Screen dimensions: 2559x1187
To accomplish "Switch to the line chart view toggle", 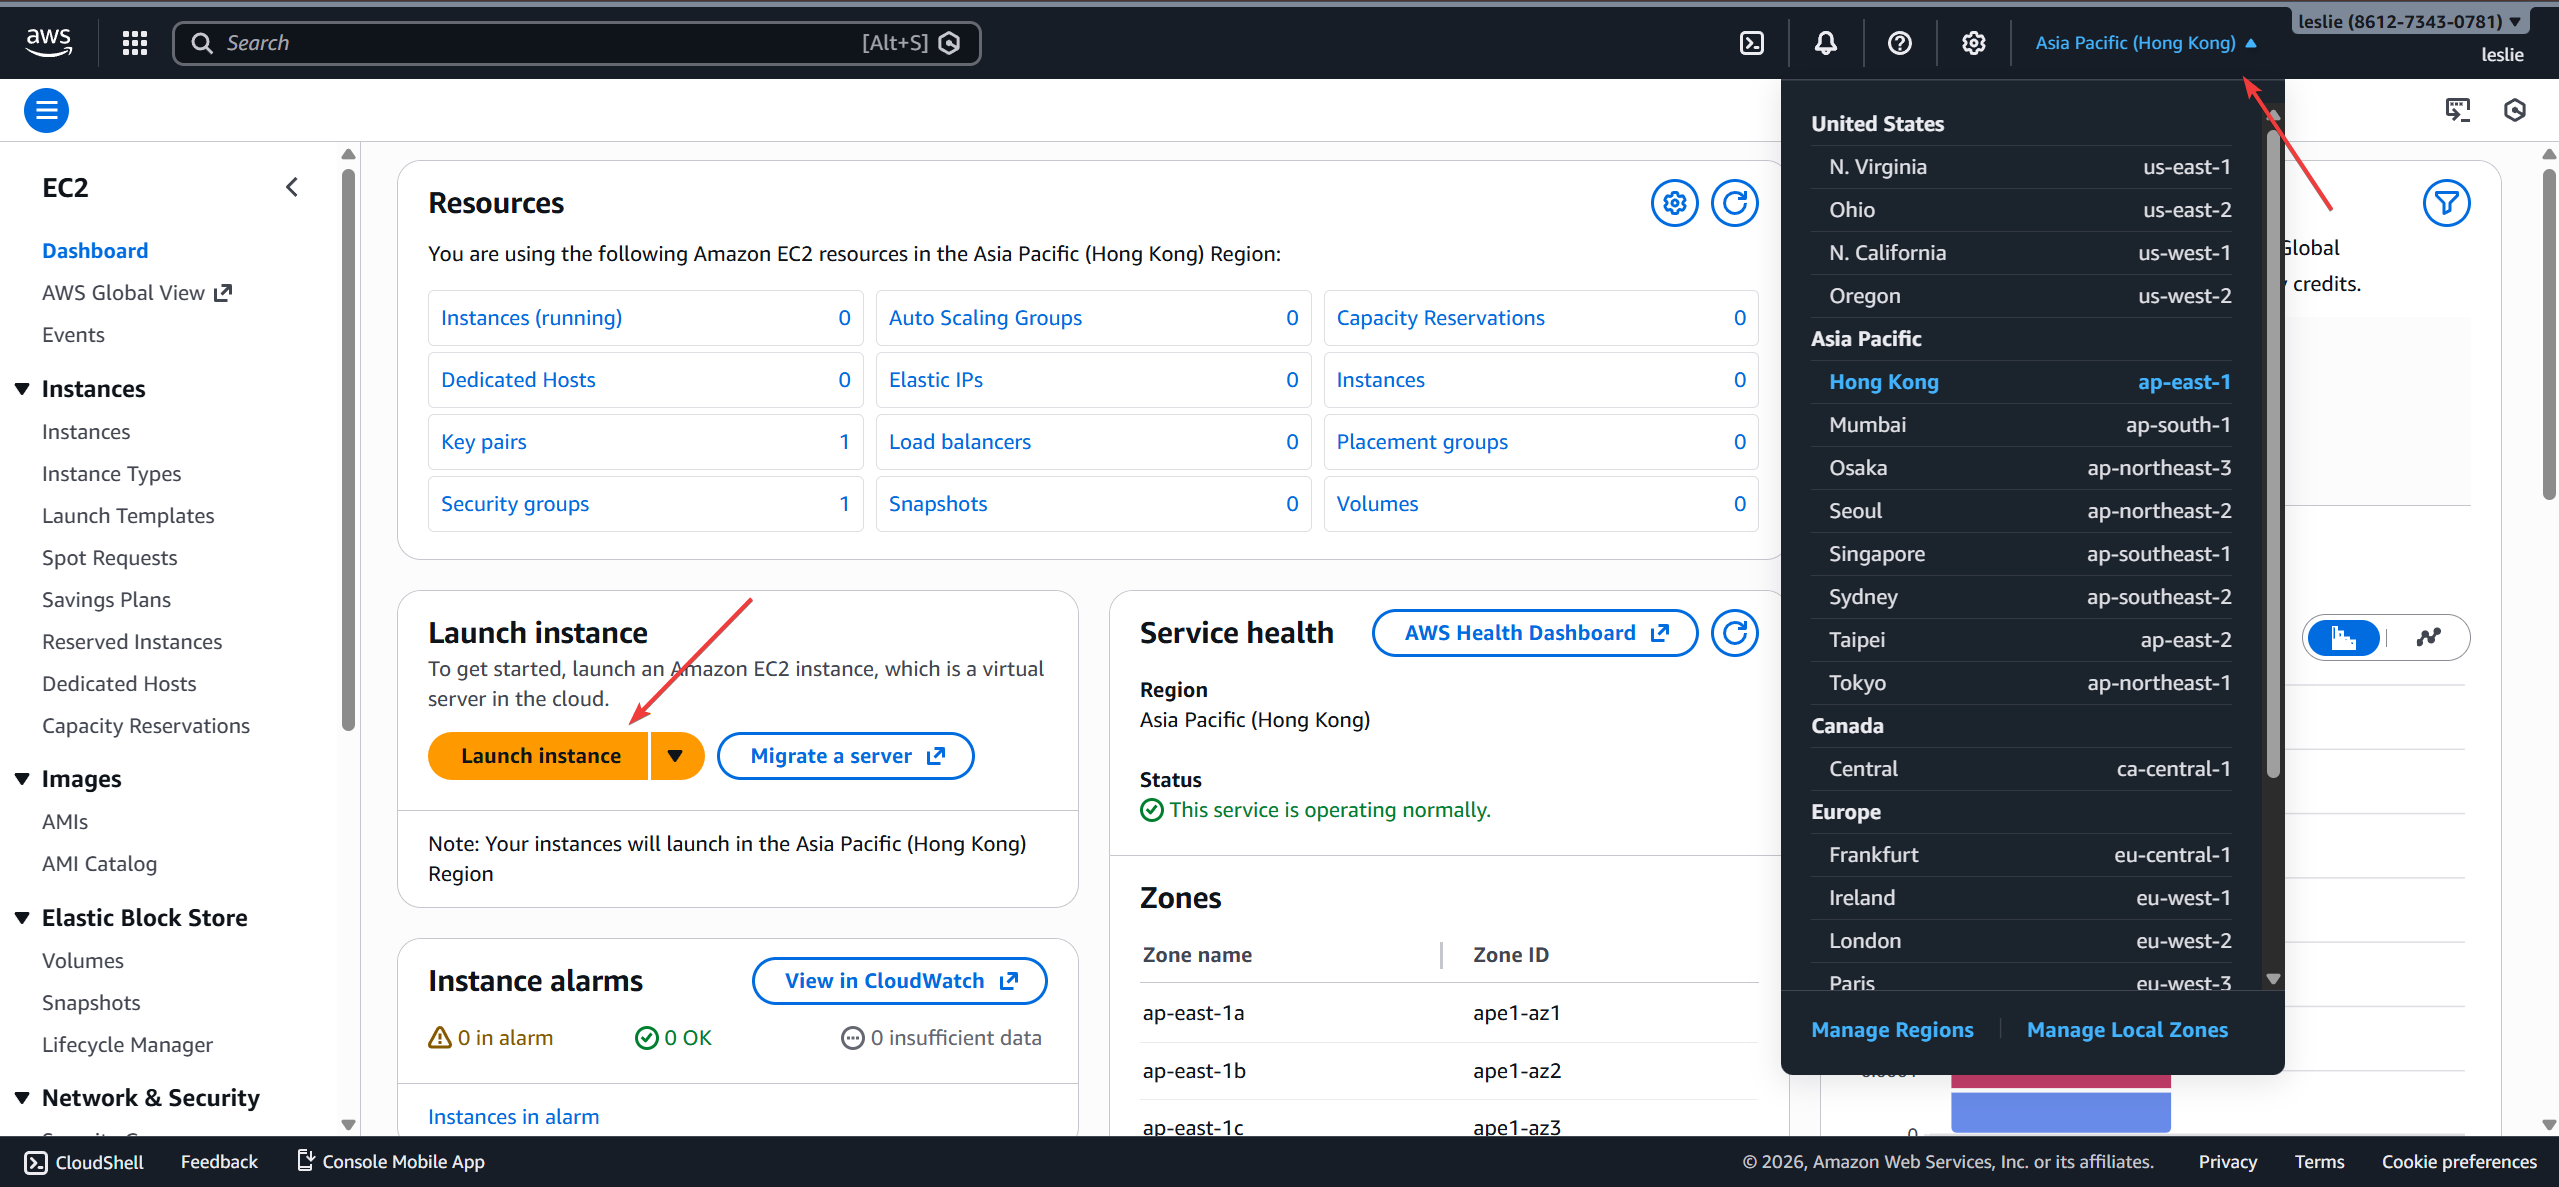I will (x=2429, y=638).
